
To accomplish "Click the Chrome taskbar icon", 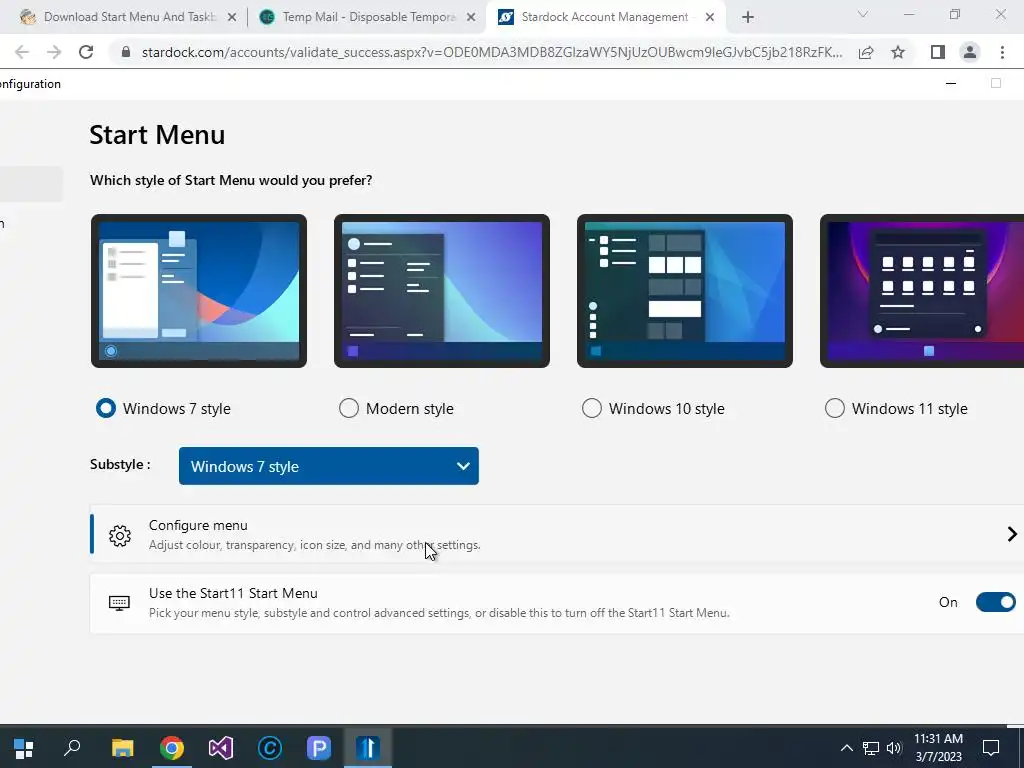I will point(172,748).
